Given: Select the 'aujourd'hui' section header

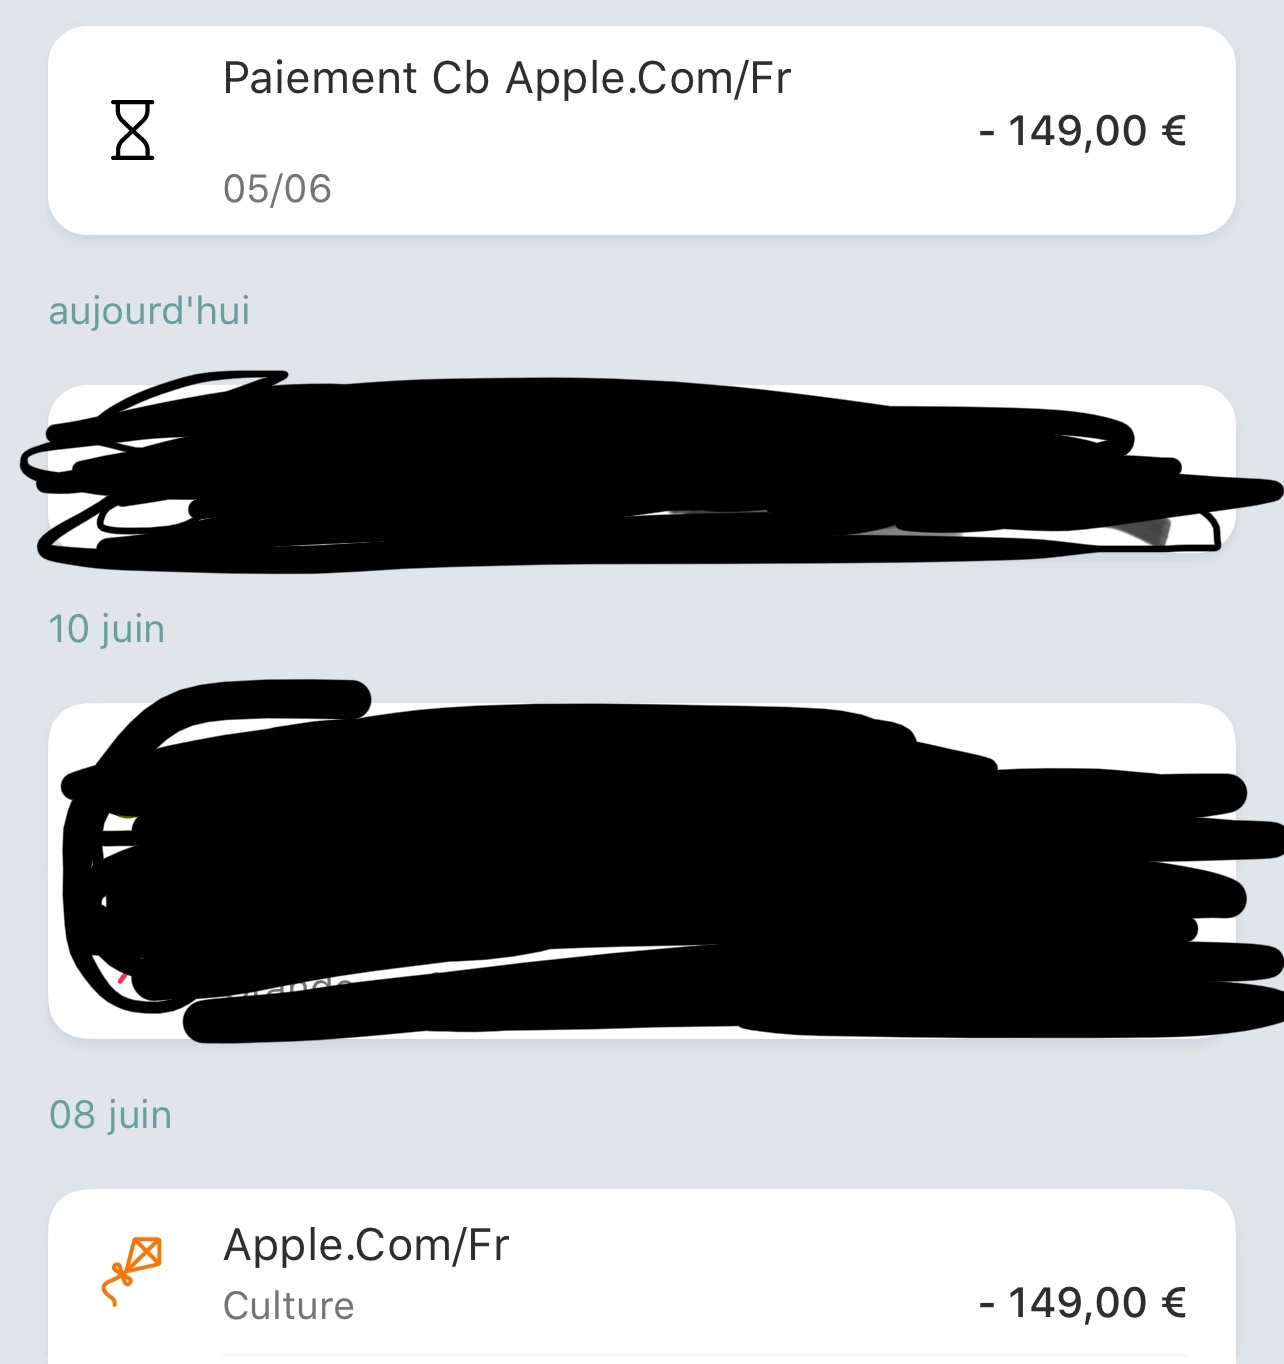Looking at the screenshot, I should point(149,311).
